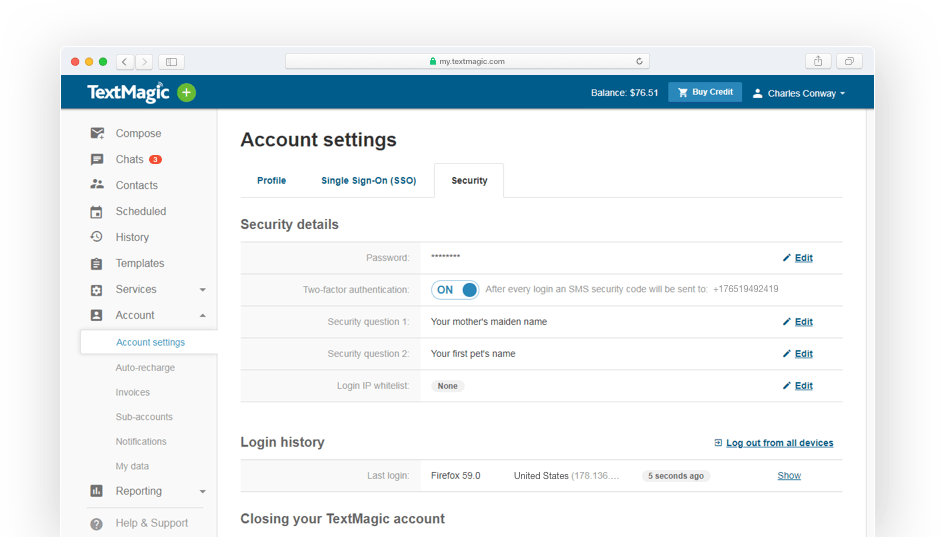Switch to the Single Sign-On (SSO) tab
Viewport: 940px width, 537px height.
(x=369, y=180)
